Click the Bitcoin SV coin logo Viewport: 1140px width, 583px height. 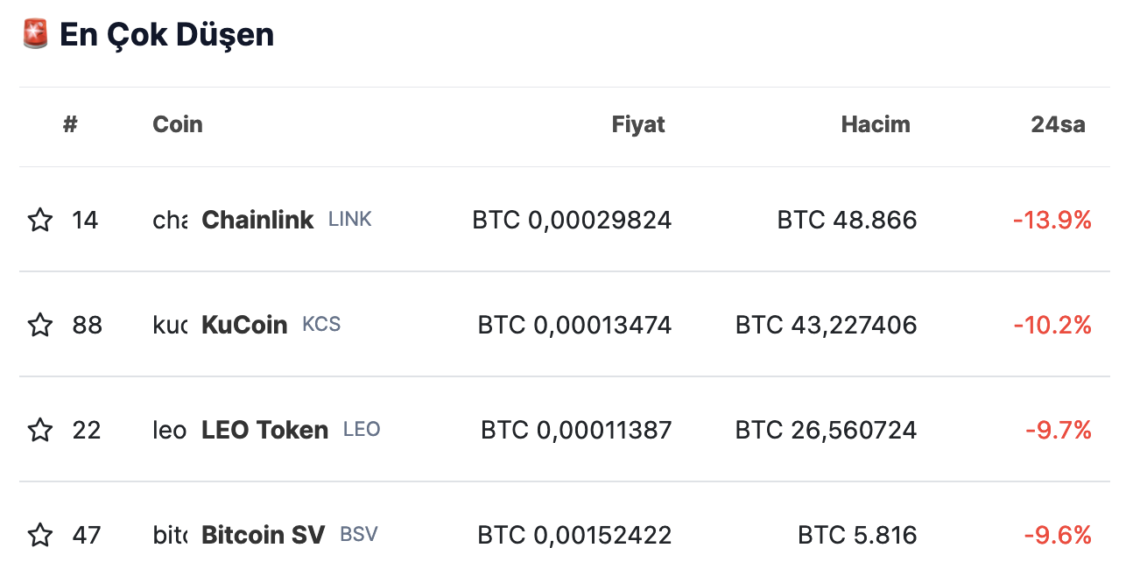click(170, 535)
